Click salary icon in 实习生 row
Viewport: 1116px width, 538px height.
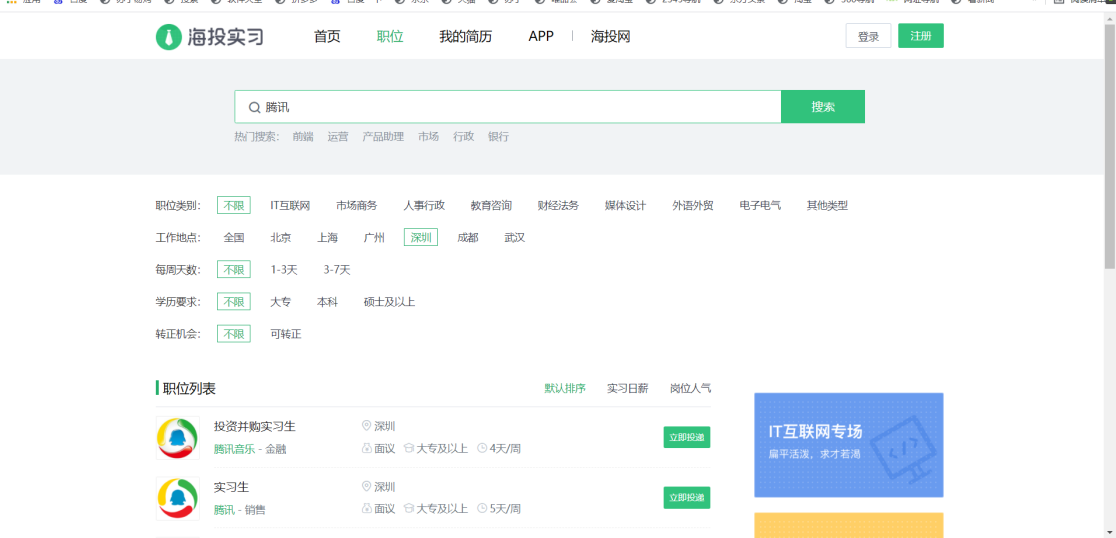pyautogui.click(x=367, y=509)
